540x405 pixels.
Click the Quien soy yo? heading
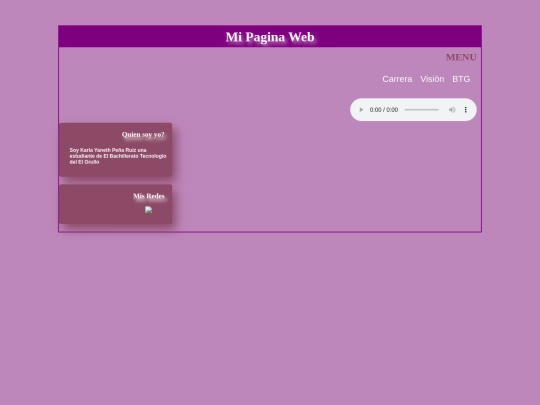pyautogui.click(x=143, y=134)
